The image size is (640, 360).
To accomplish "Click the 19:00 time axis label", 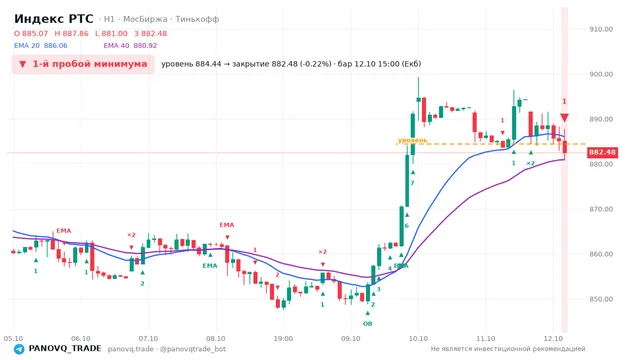I will [x=283, y=338].
